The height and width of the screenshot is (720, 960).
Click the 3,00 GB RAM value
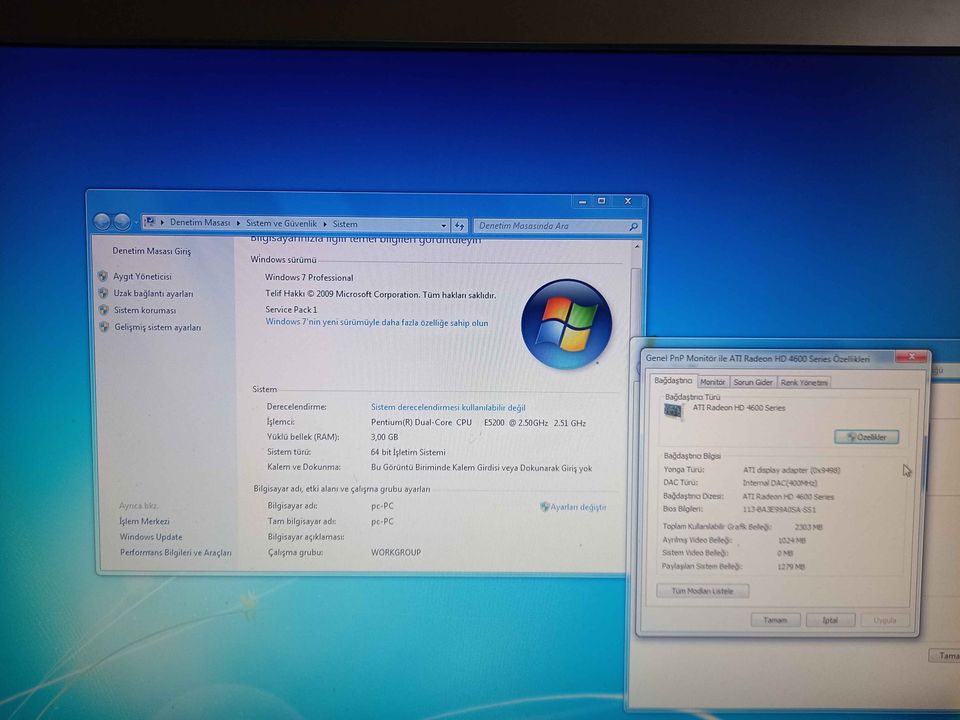click(x=384, y=437)
